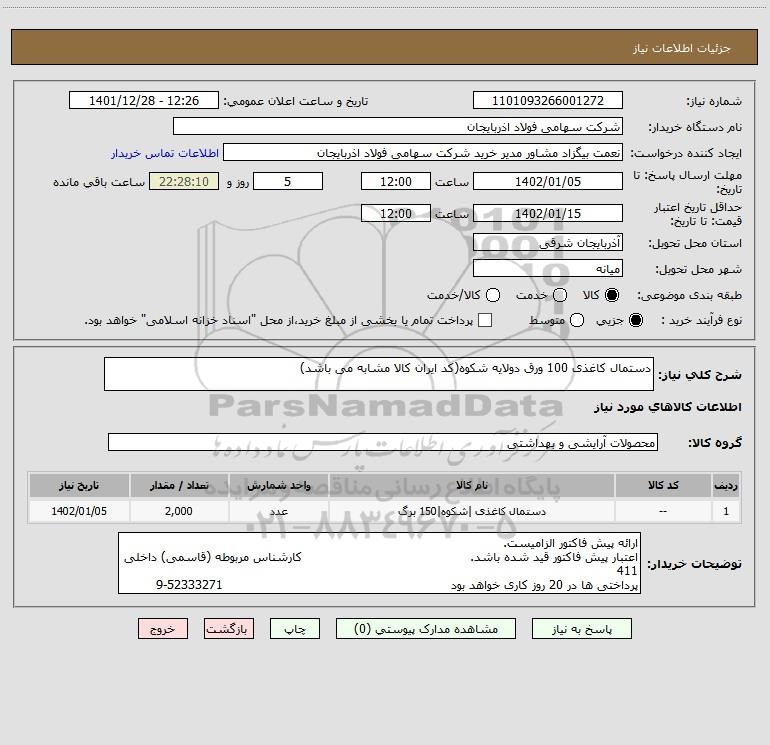Screen dimensions: 770x745
Task: Click the واحد شمارش column header
Action: click(x=278, y=485)
